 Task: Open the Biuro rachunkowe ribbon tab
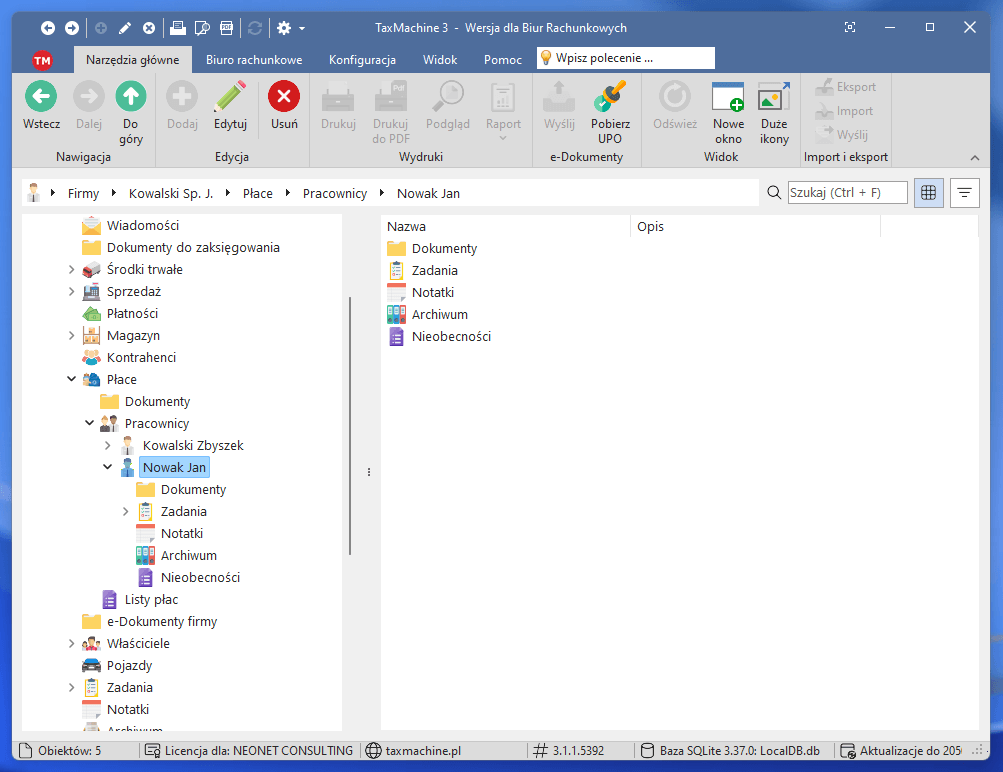pyautogui.click(x=254, y=60)
